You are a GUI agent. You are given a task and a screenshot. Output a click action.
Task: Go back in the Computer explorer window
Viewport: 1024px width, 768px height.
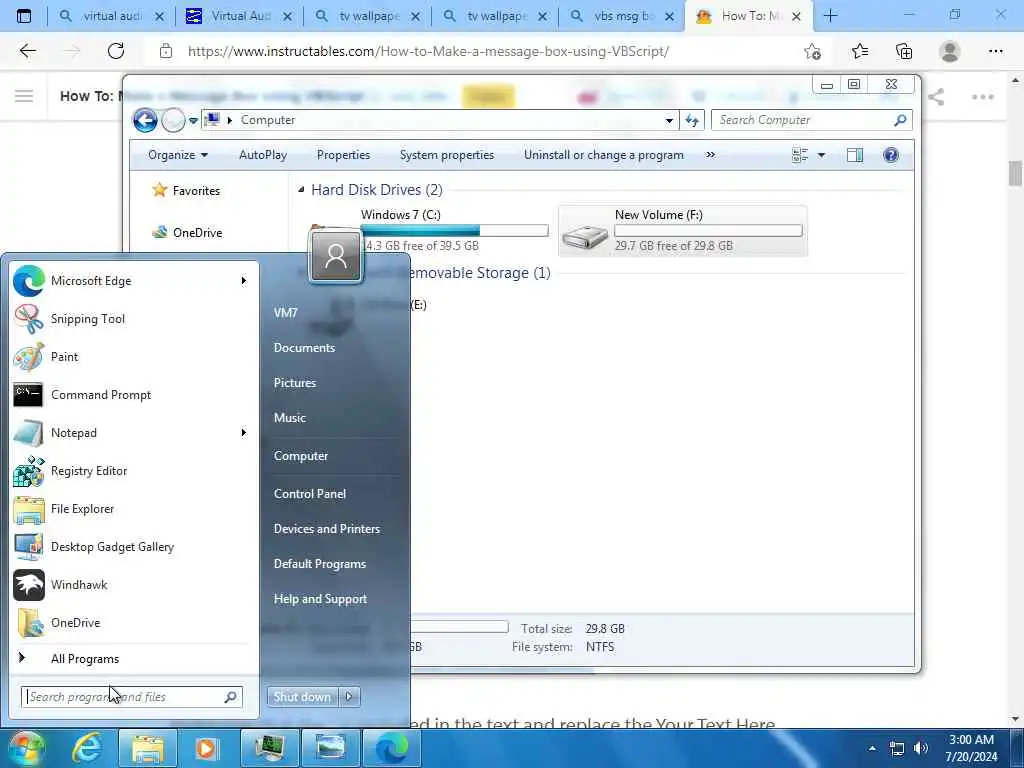(x=145, y=120)
